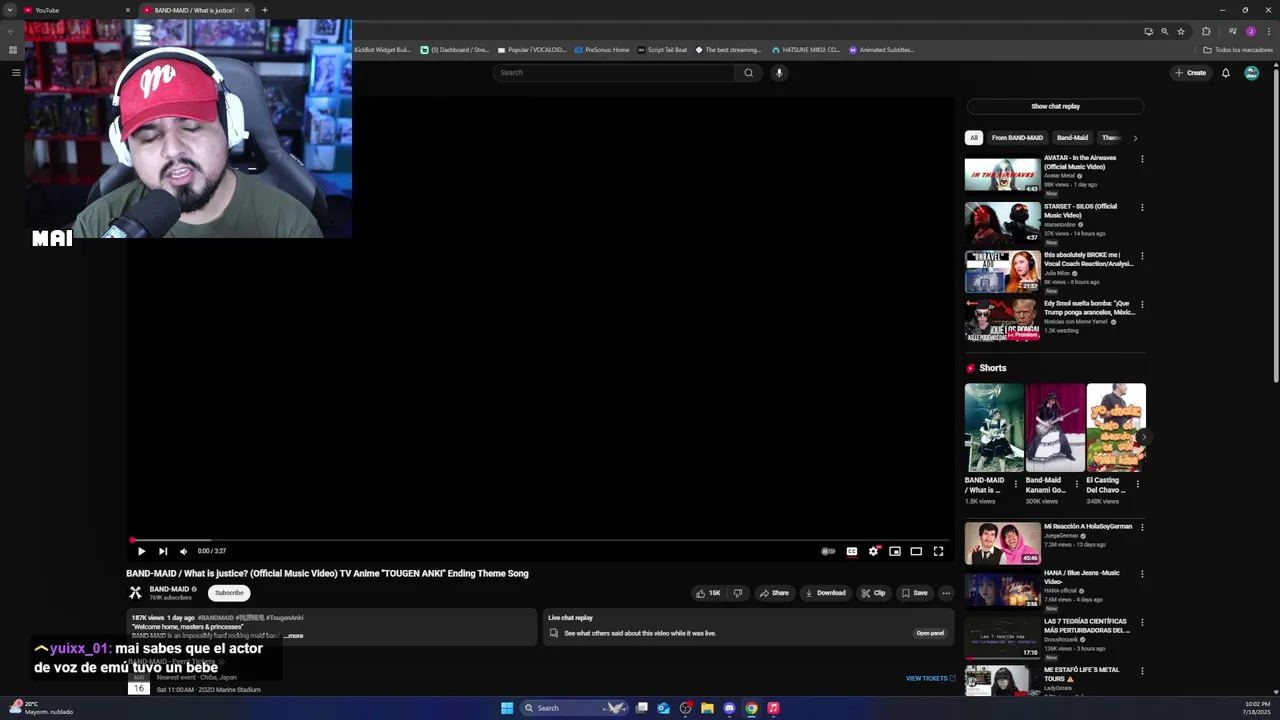Switch to BAND-MAID What is justice tab

195,10
